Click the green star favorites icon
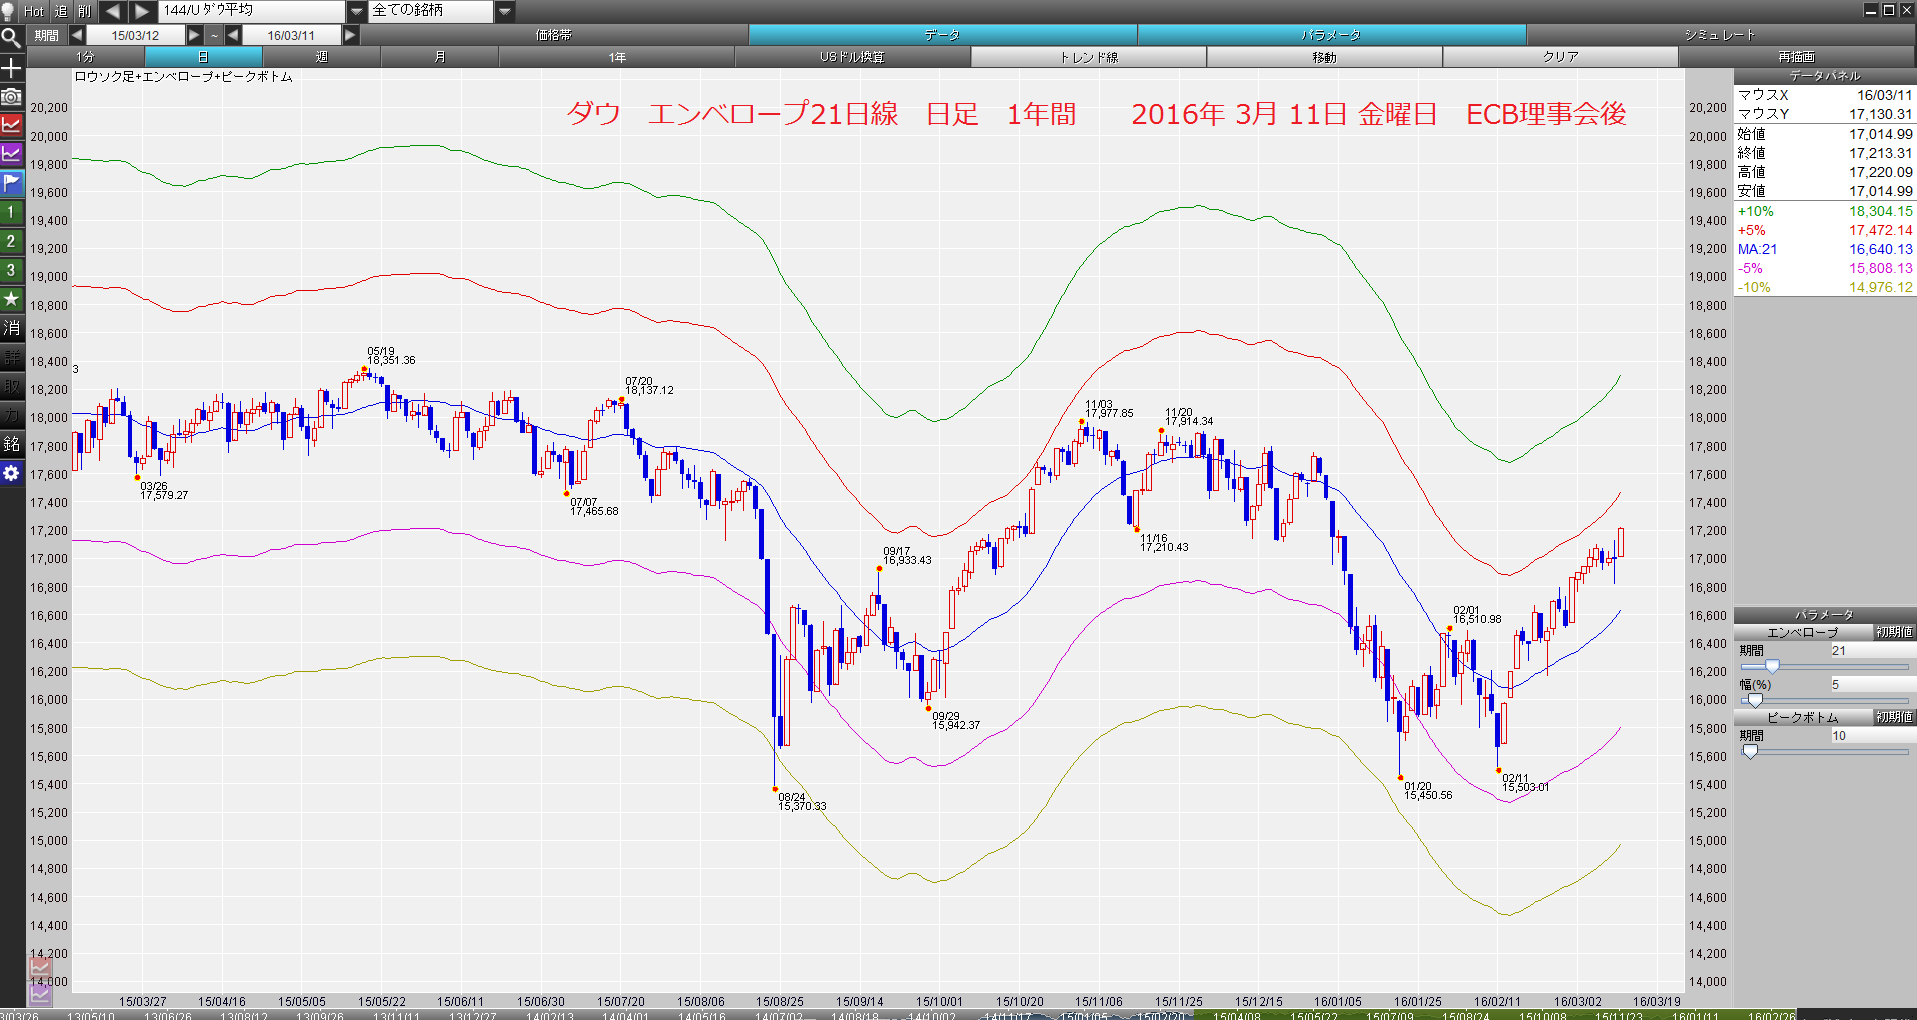 [x=11, y=299]
